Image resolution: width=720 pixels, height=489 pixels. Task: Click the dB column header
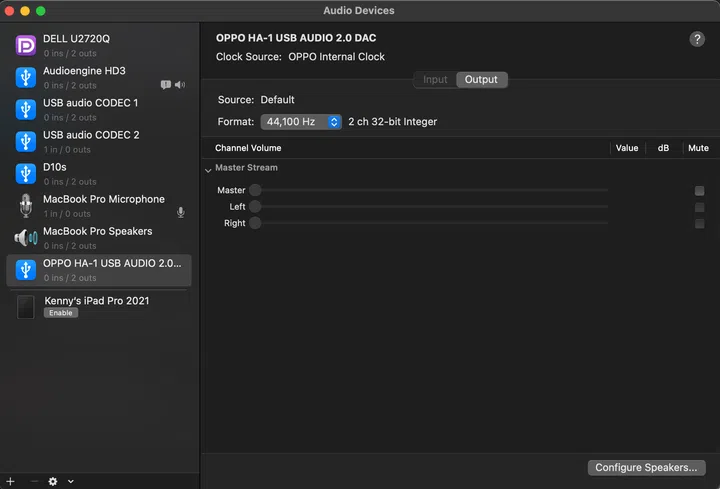tap(663, 148)
